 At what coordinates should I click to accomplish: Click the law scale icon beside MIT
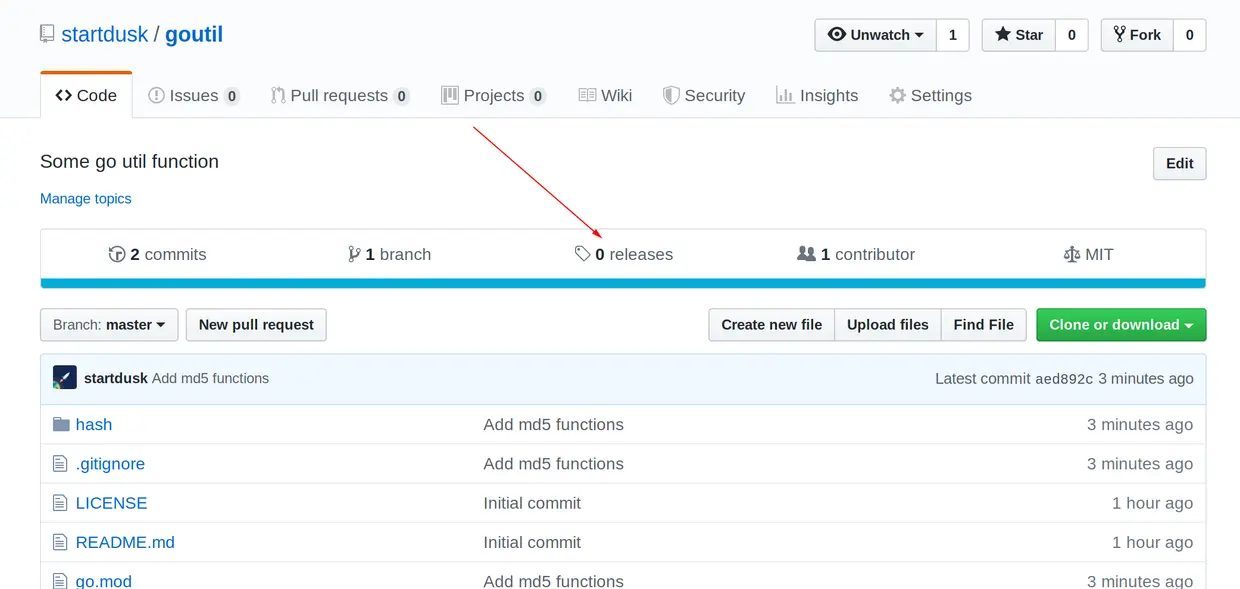(1072, 254)
